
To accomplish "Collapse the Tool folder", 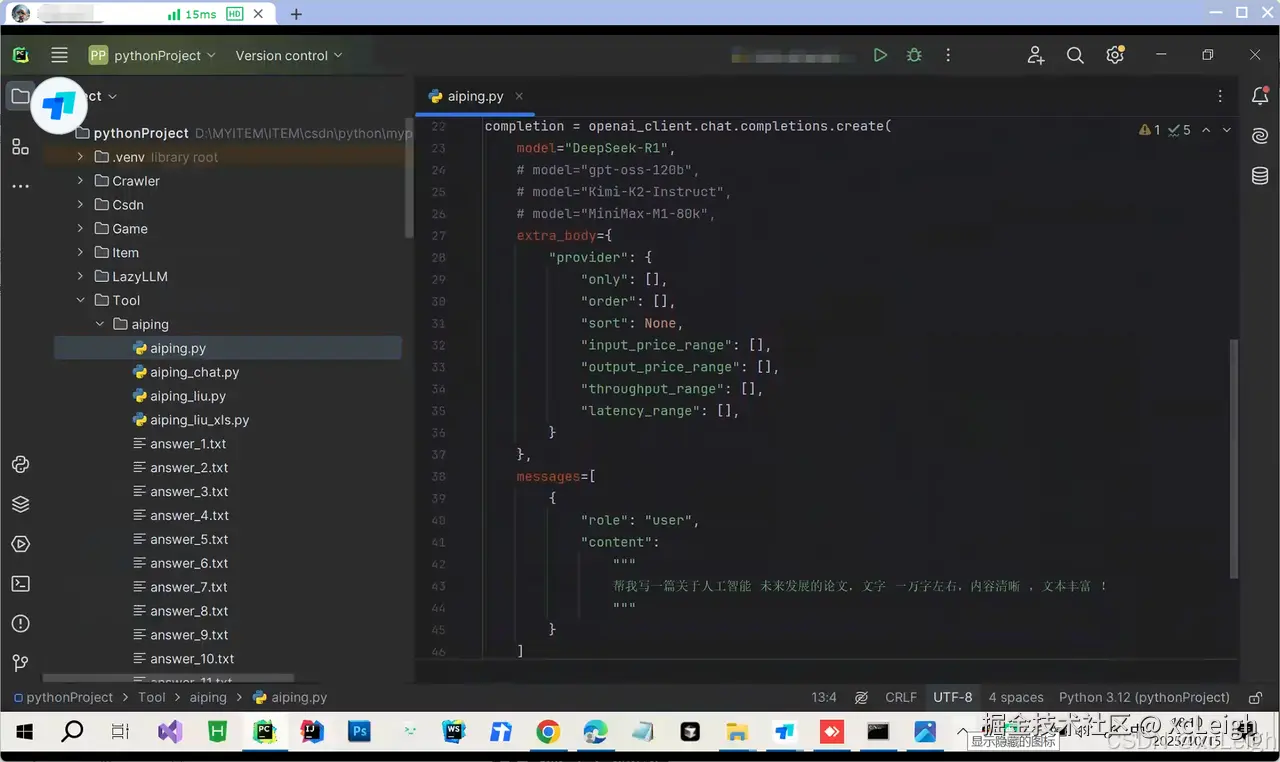I will (x=81, y=301).
